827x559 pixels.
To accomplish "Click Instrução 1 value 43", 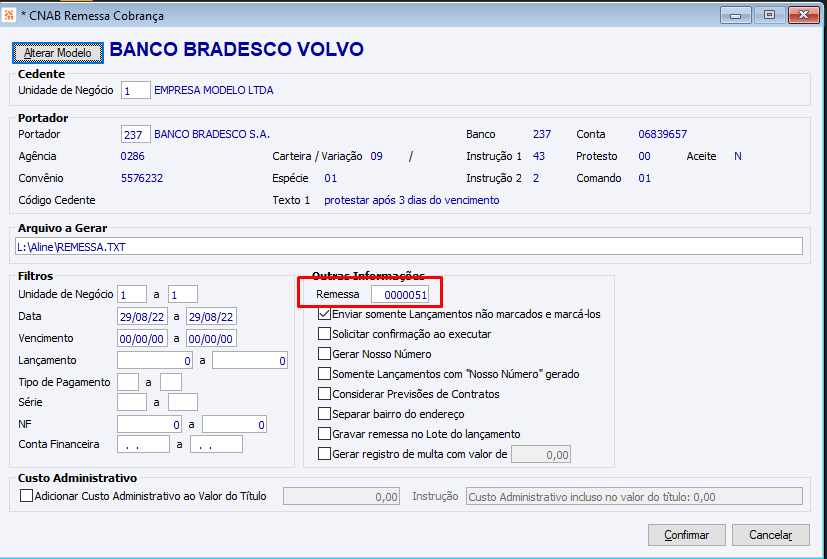I will (x=539, y=157).
